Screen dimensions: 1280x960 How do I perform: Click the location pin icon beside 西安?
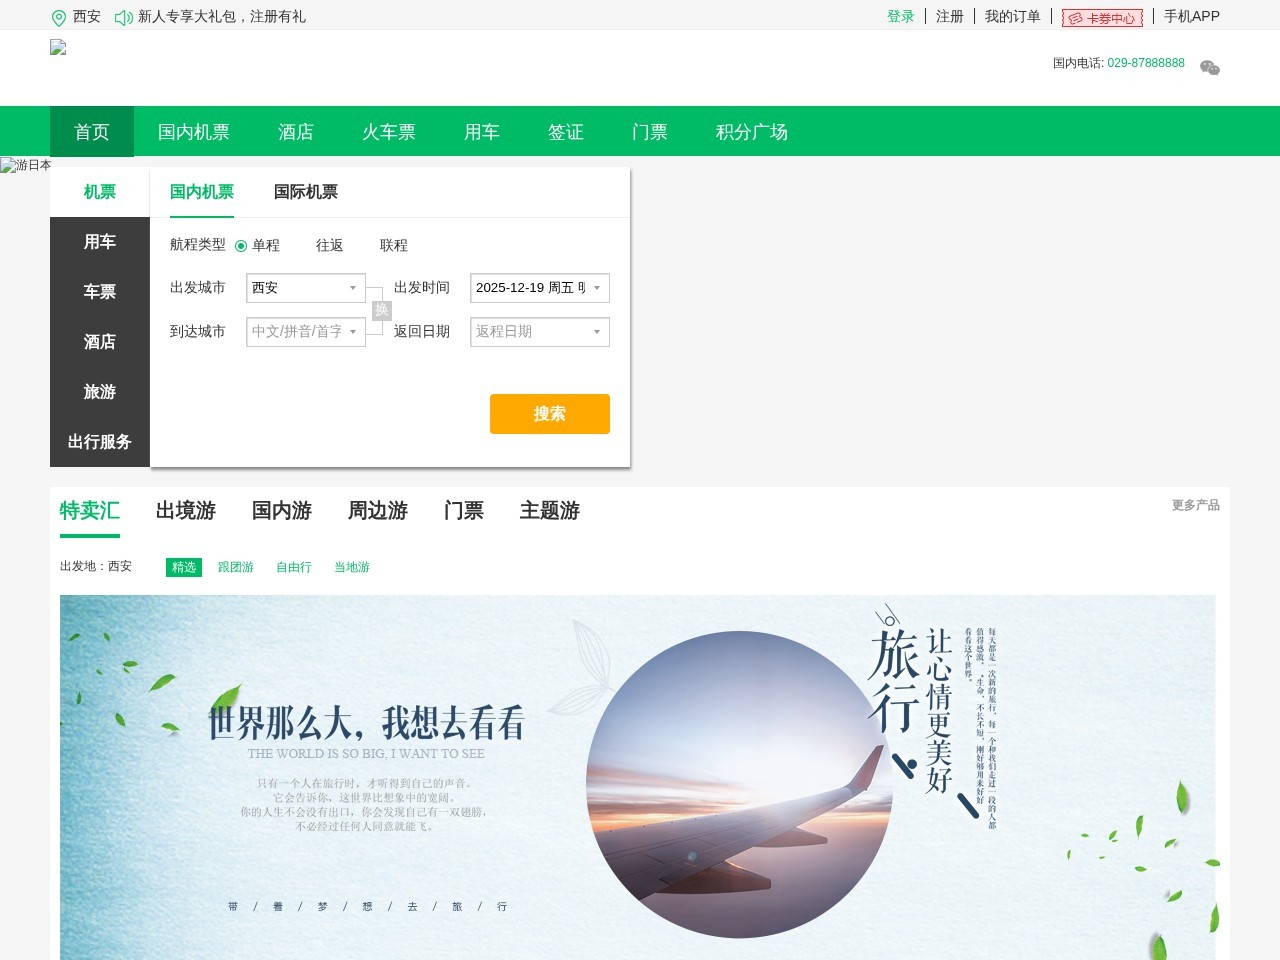click(57, 17)
